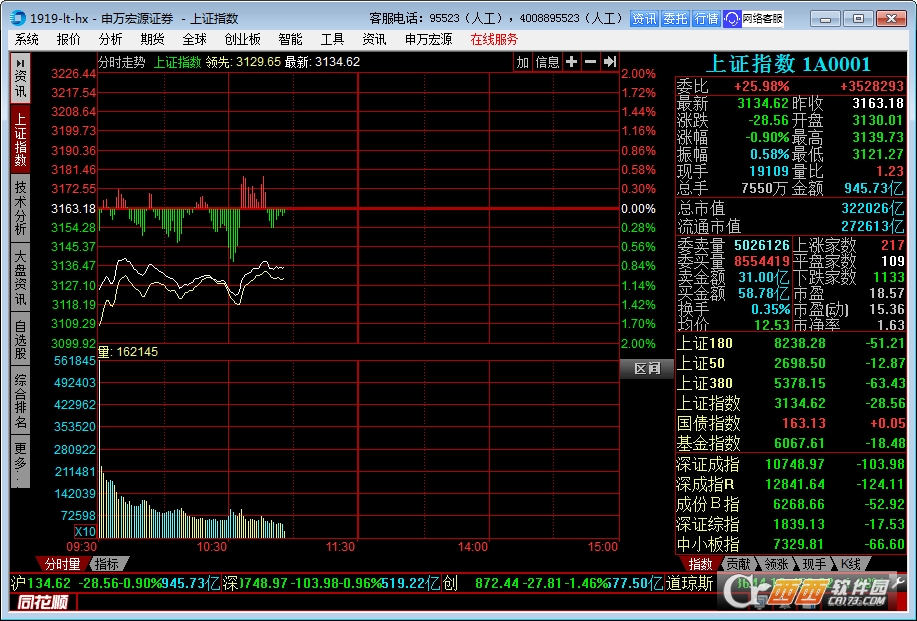Click the 道琼斯 ticker in status bar

690,583
